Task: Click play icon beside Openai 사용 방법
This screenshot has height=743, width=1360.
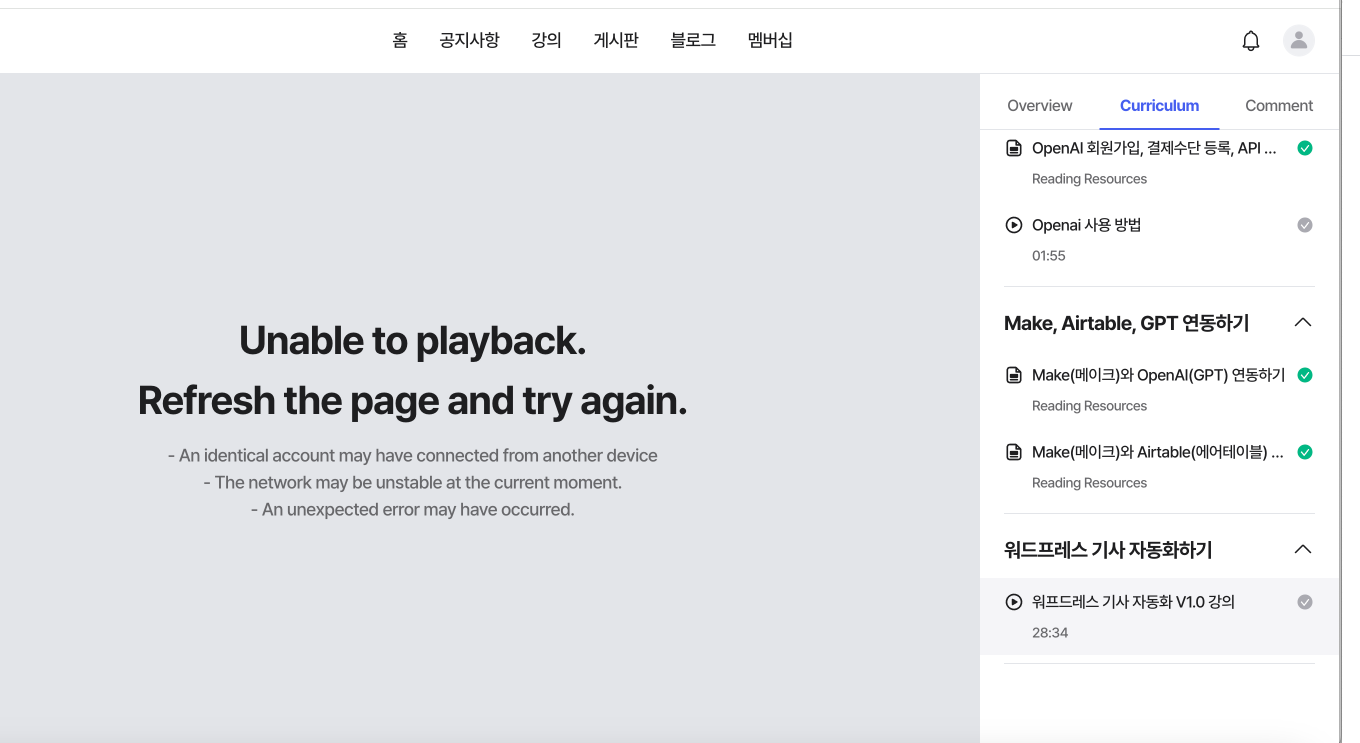Action: tap(1014, 225)
